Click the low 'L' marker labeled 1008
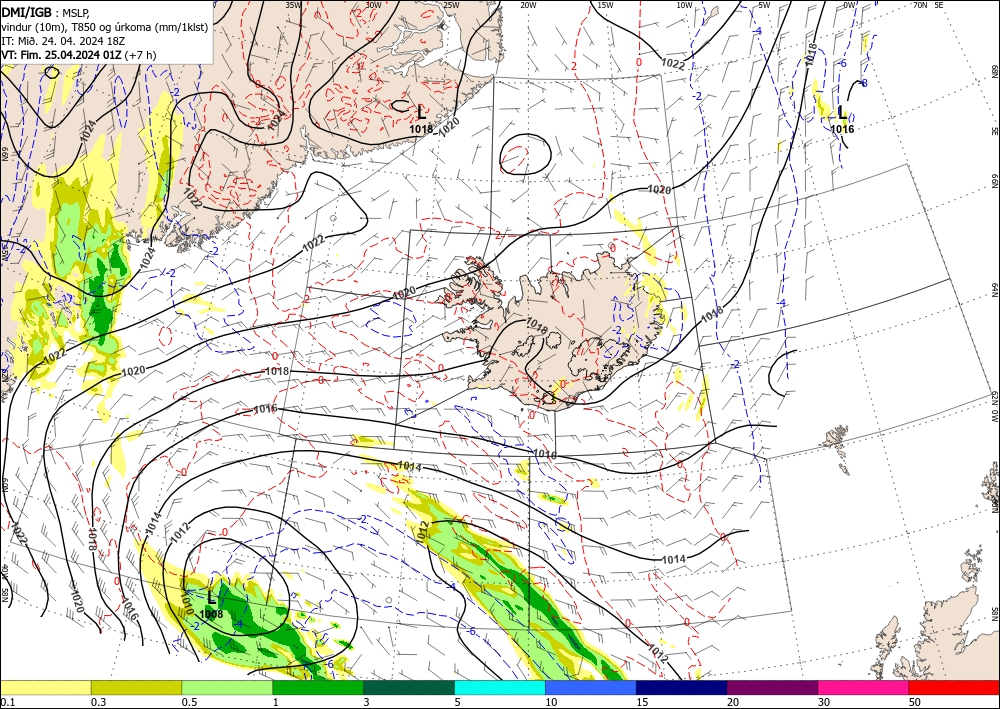 tap(212, 597)
